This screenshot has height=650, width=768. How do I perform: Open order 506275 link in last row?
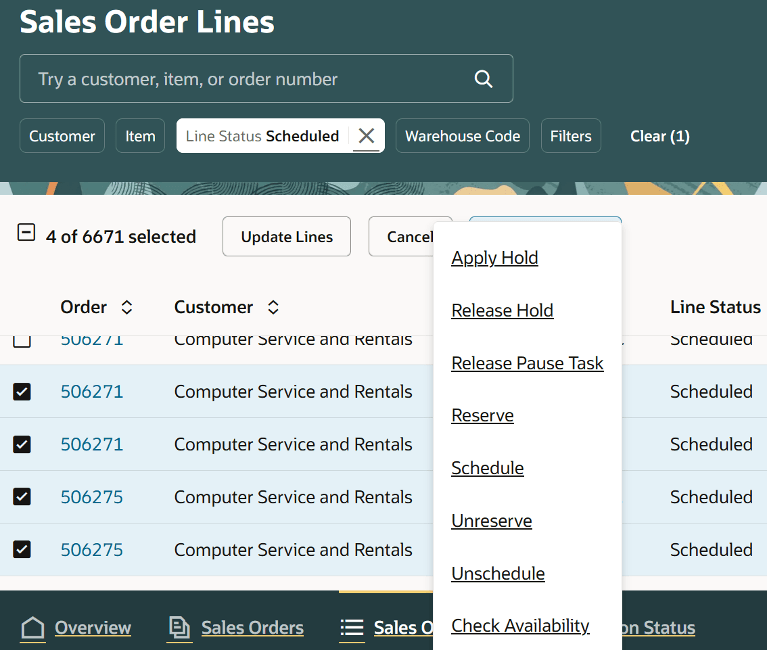click(92, 550)
